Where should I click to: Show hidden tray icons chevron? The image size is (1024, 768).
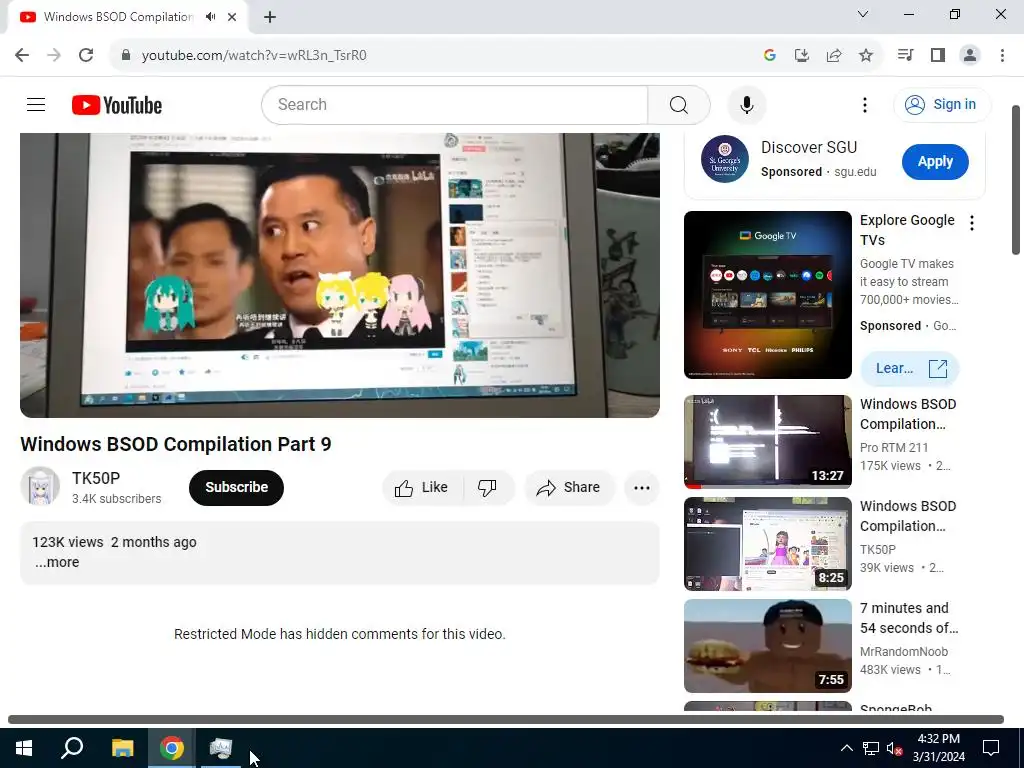[x=846, y=748]
